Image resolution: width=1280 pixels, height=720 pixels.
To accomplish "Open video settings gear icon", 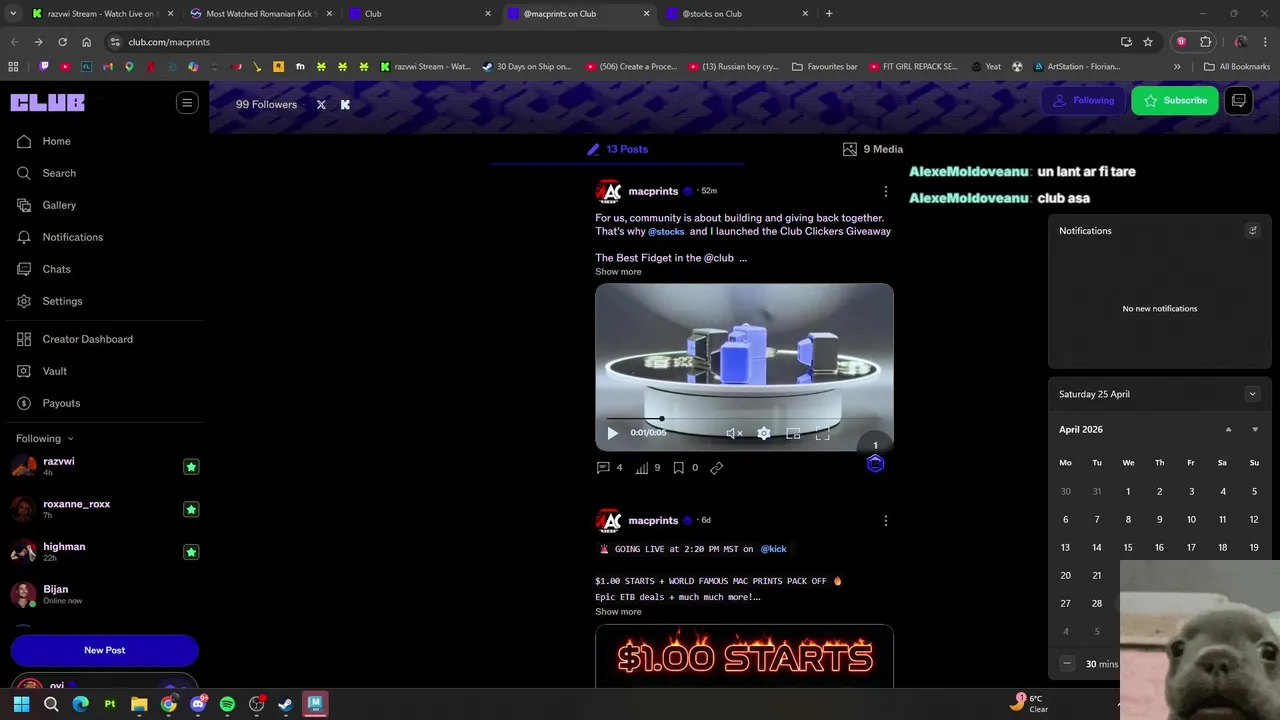I will point(764,433).
